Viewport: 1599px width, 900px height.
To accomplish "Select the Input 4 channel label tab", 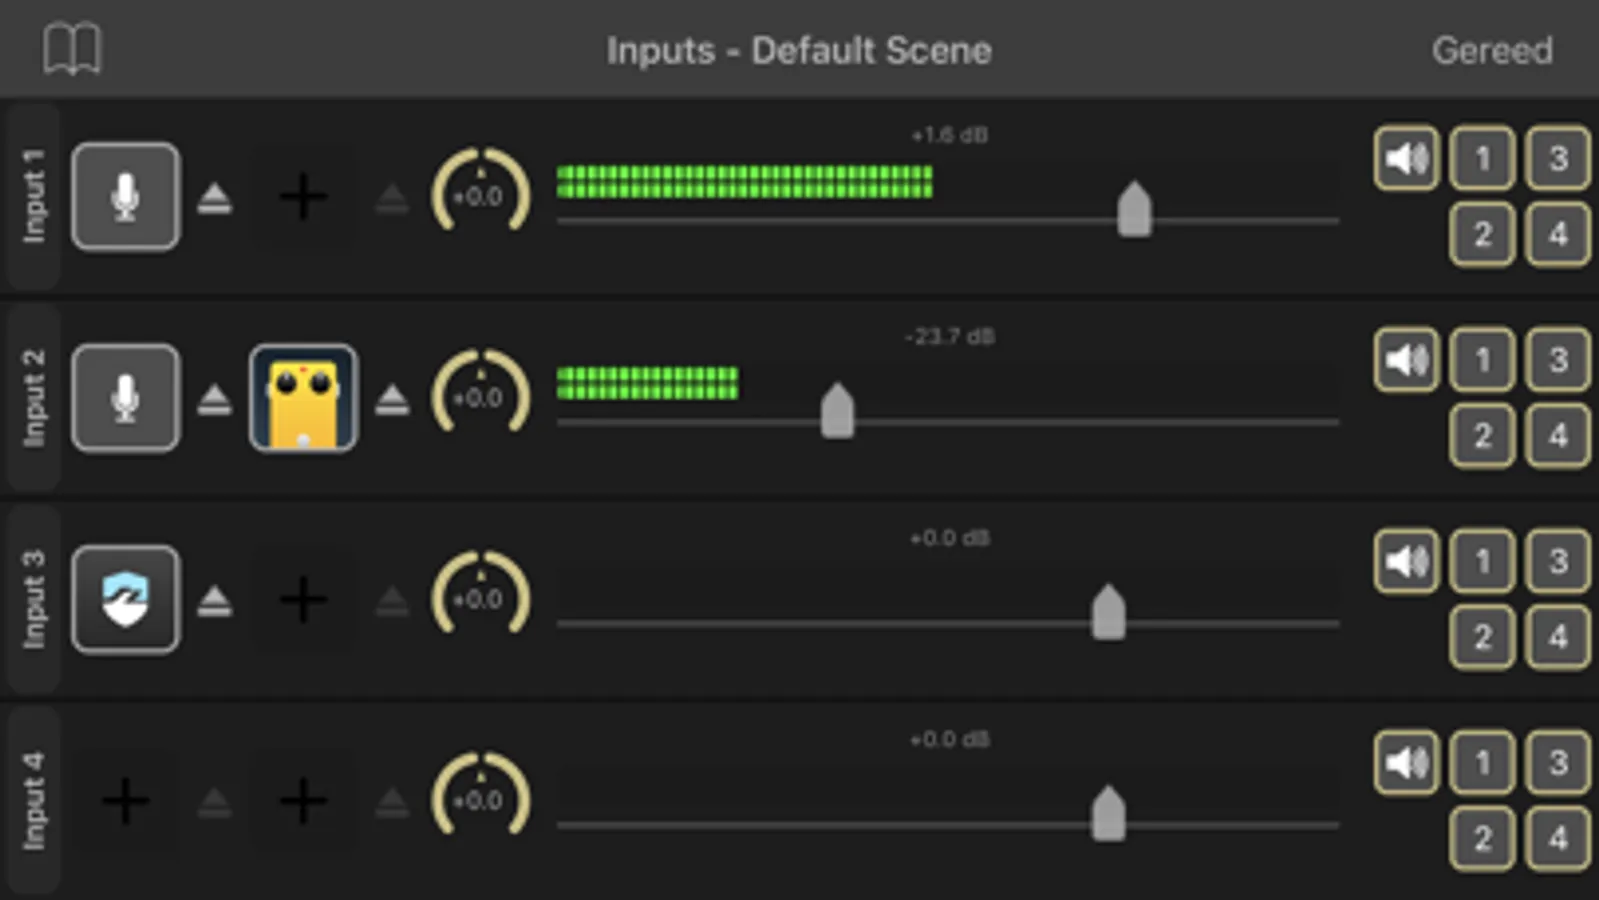I will pyautogui.click(x=34, y=801).
